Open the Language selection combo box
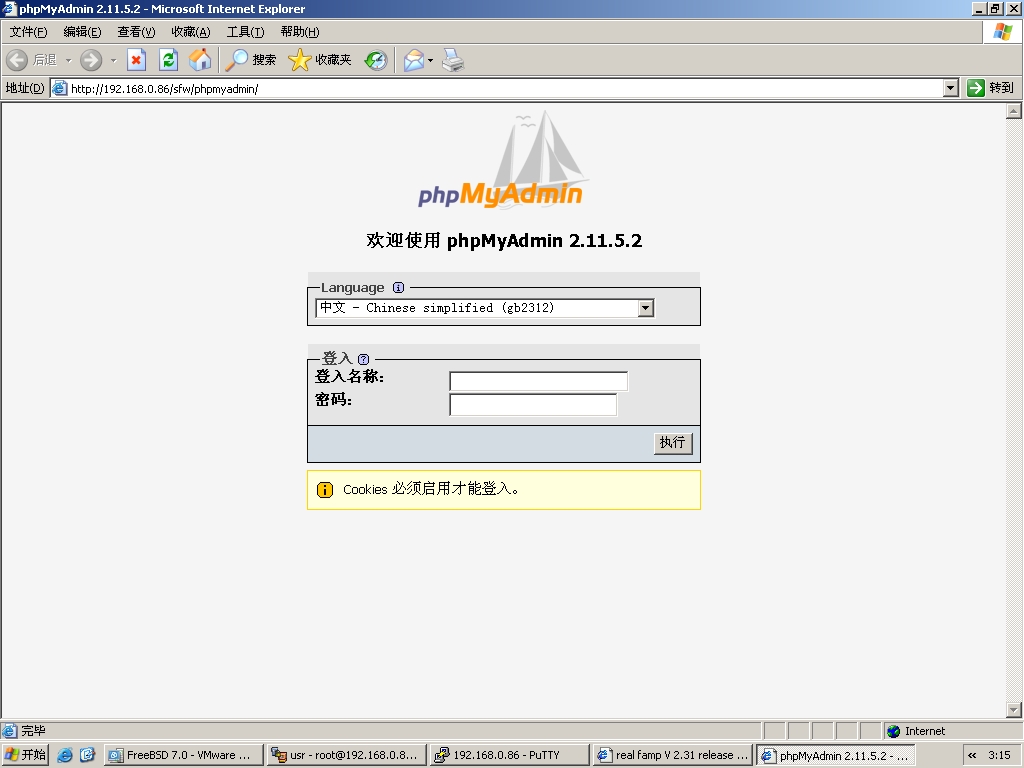This screenshot has height=768, width=1024. 485,308
